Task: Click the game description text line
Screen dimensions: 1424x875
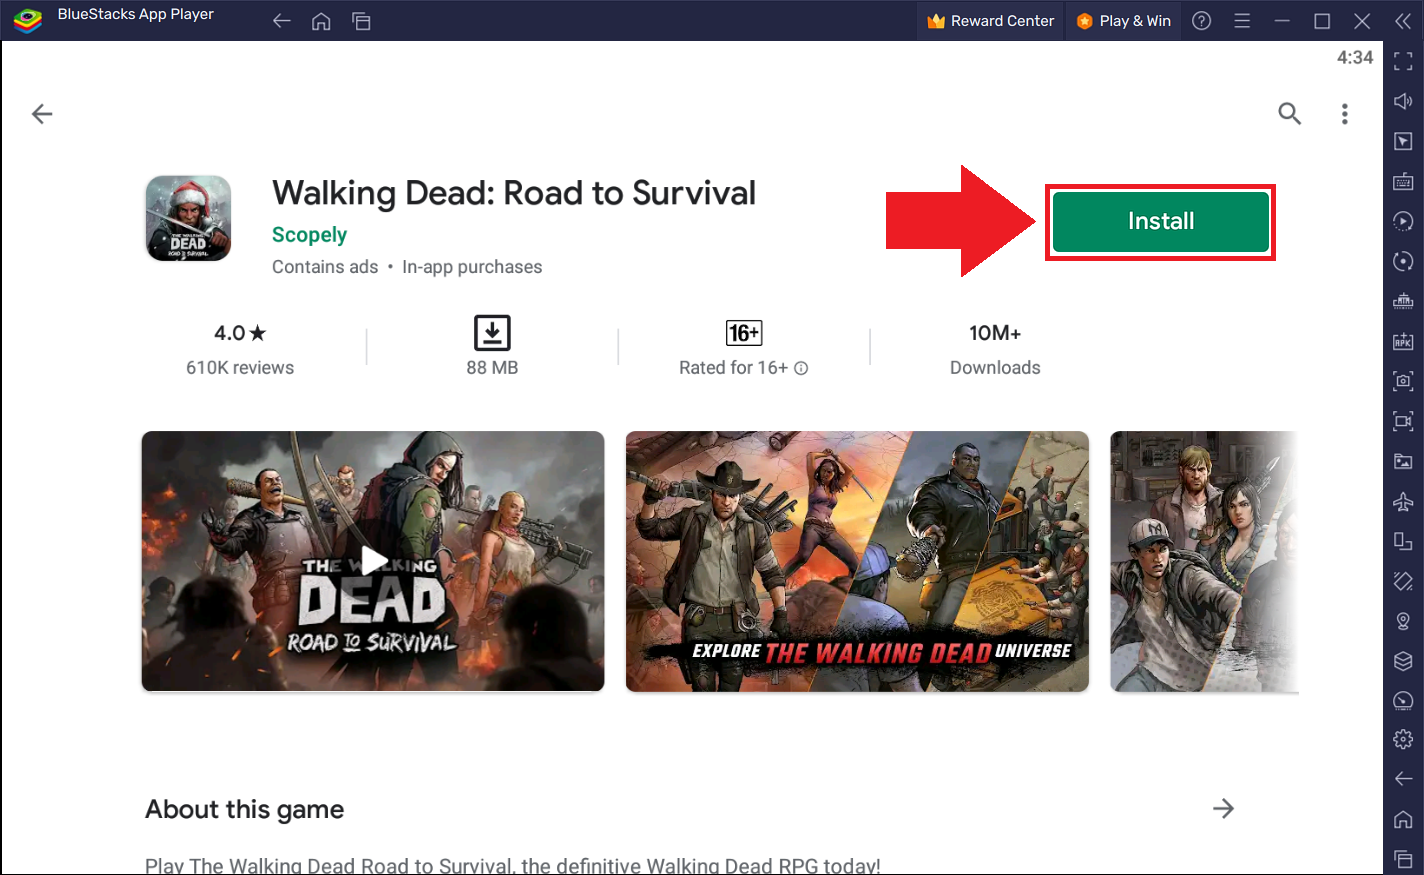Action: pos(513,865)
